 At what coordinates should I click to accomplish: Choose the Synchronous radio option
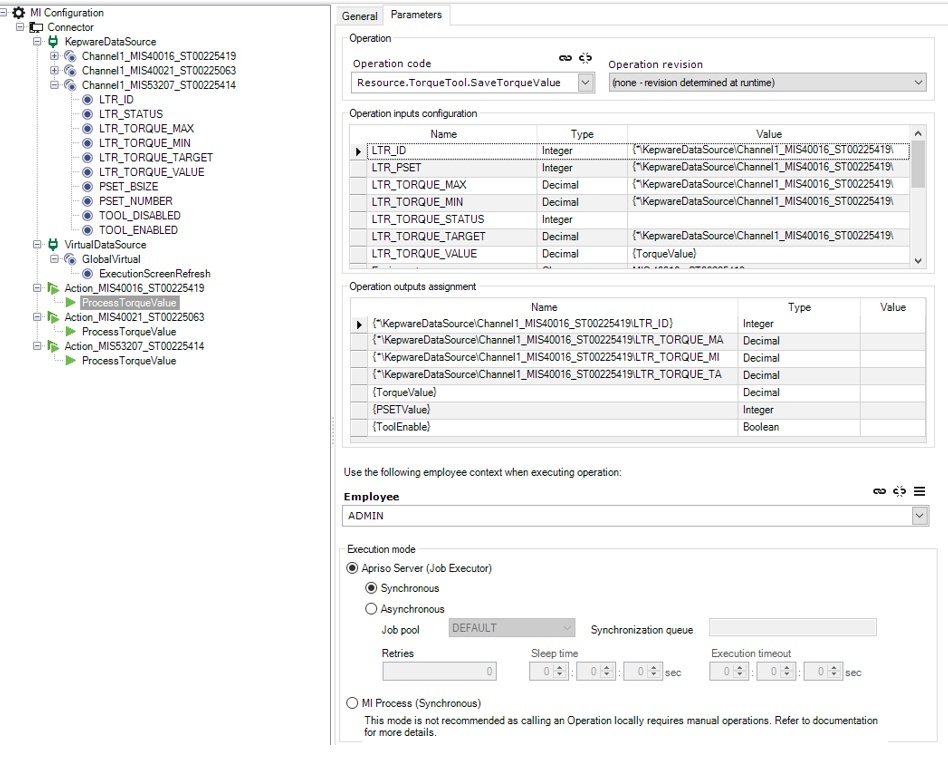[x=371, y=588]
